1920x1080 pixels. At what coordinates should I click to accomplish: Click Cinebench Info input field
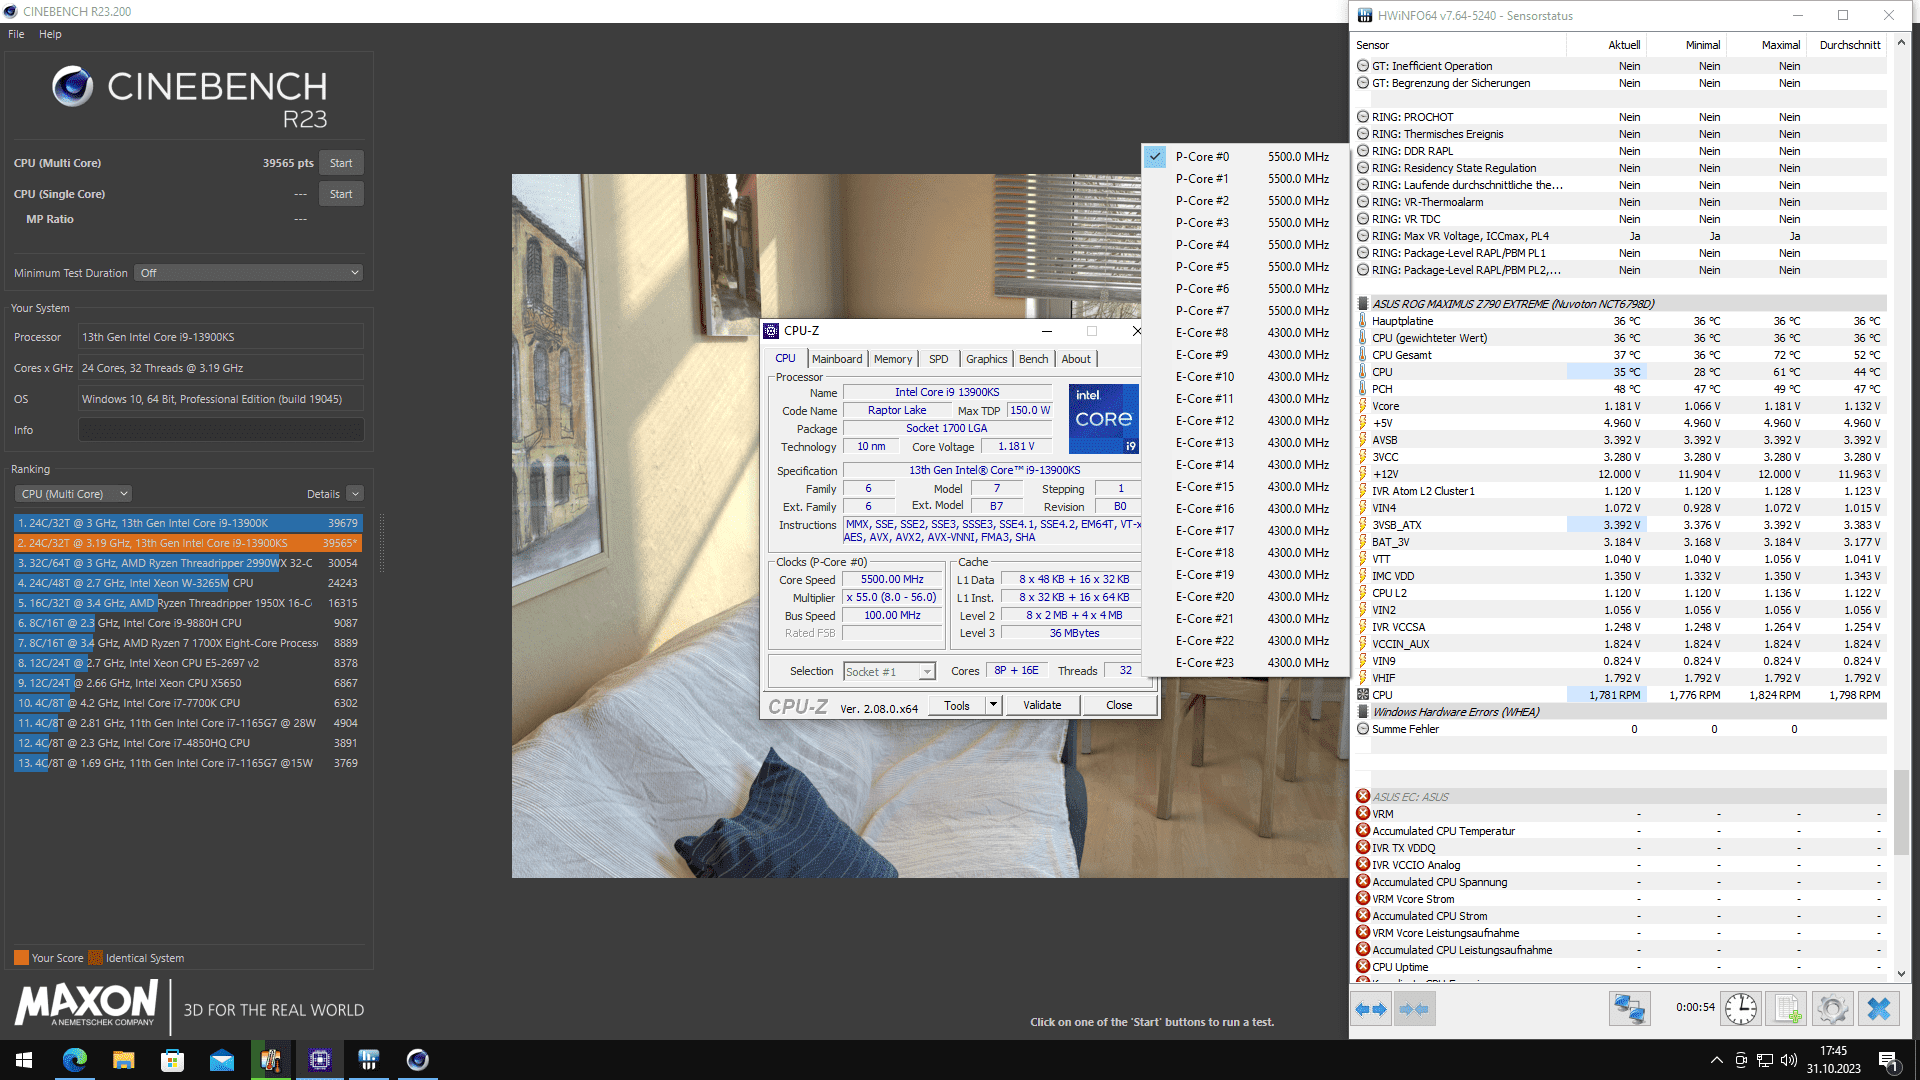point(221,430)
